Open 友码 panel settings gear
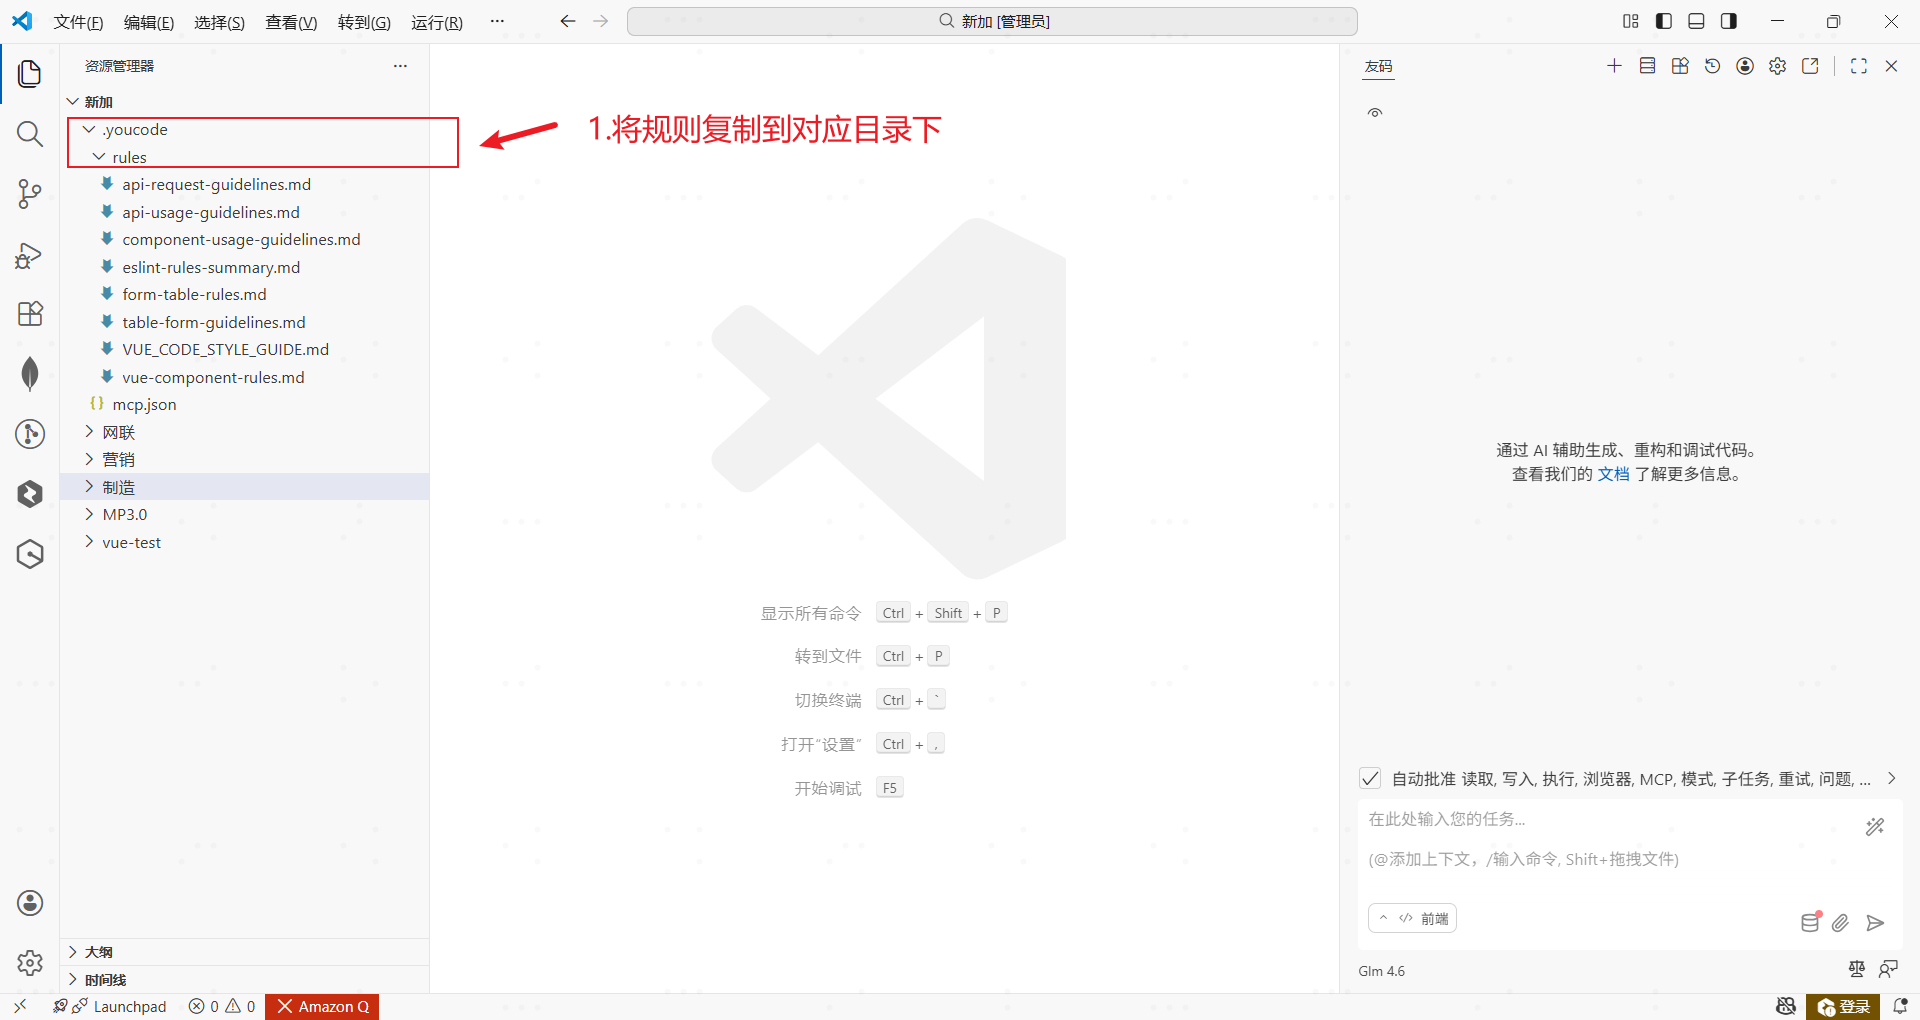 1778,66
